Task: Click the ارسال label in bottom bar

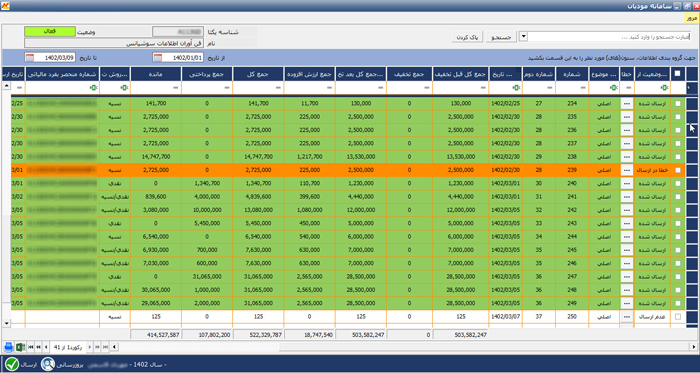Action: point(29,365)
